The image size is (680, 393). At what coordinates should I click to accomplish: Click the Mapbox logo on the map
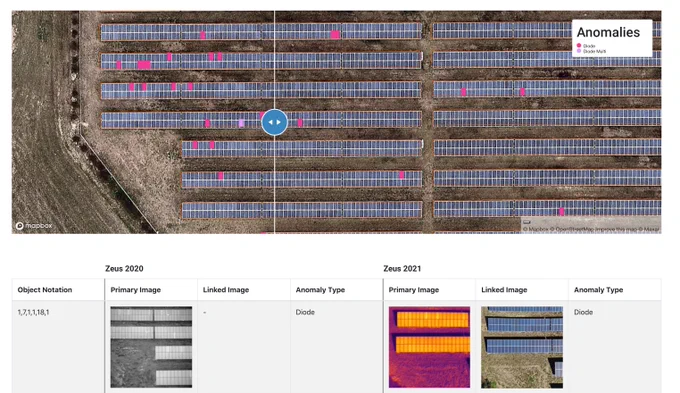pos(34,226)
